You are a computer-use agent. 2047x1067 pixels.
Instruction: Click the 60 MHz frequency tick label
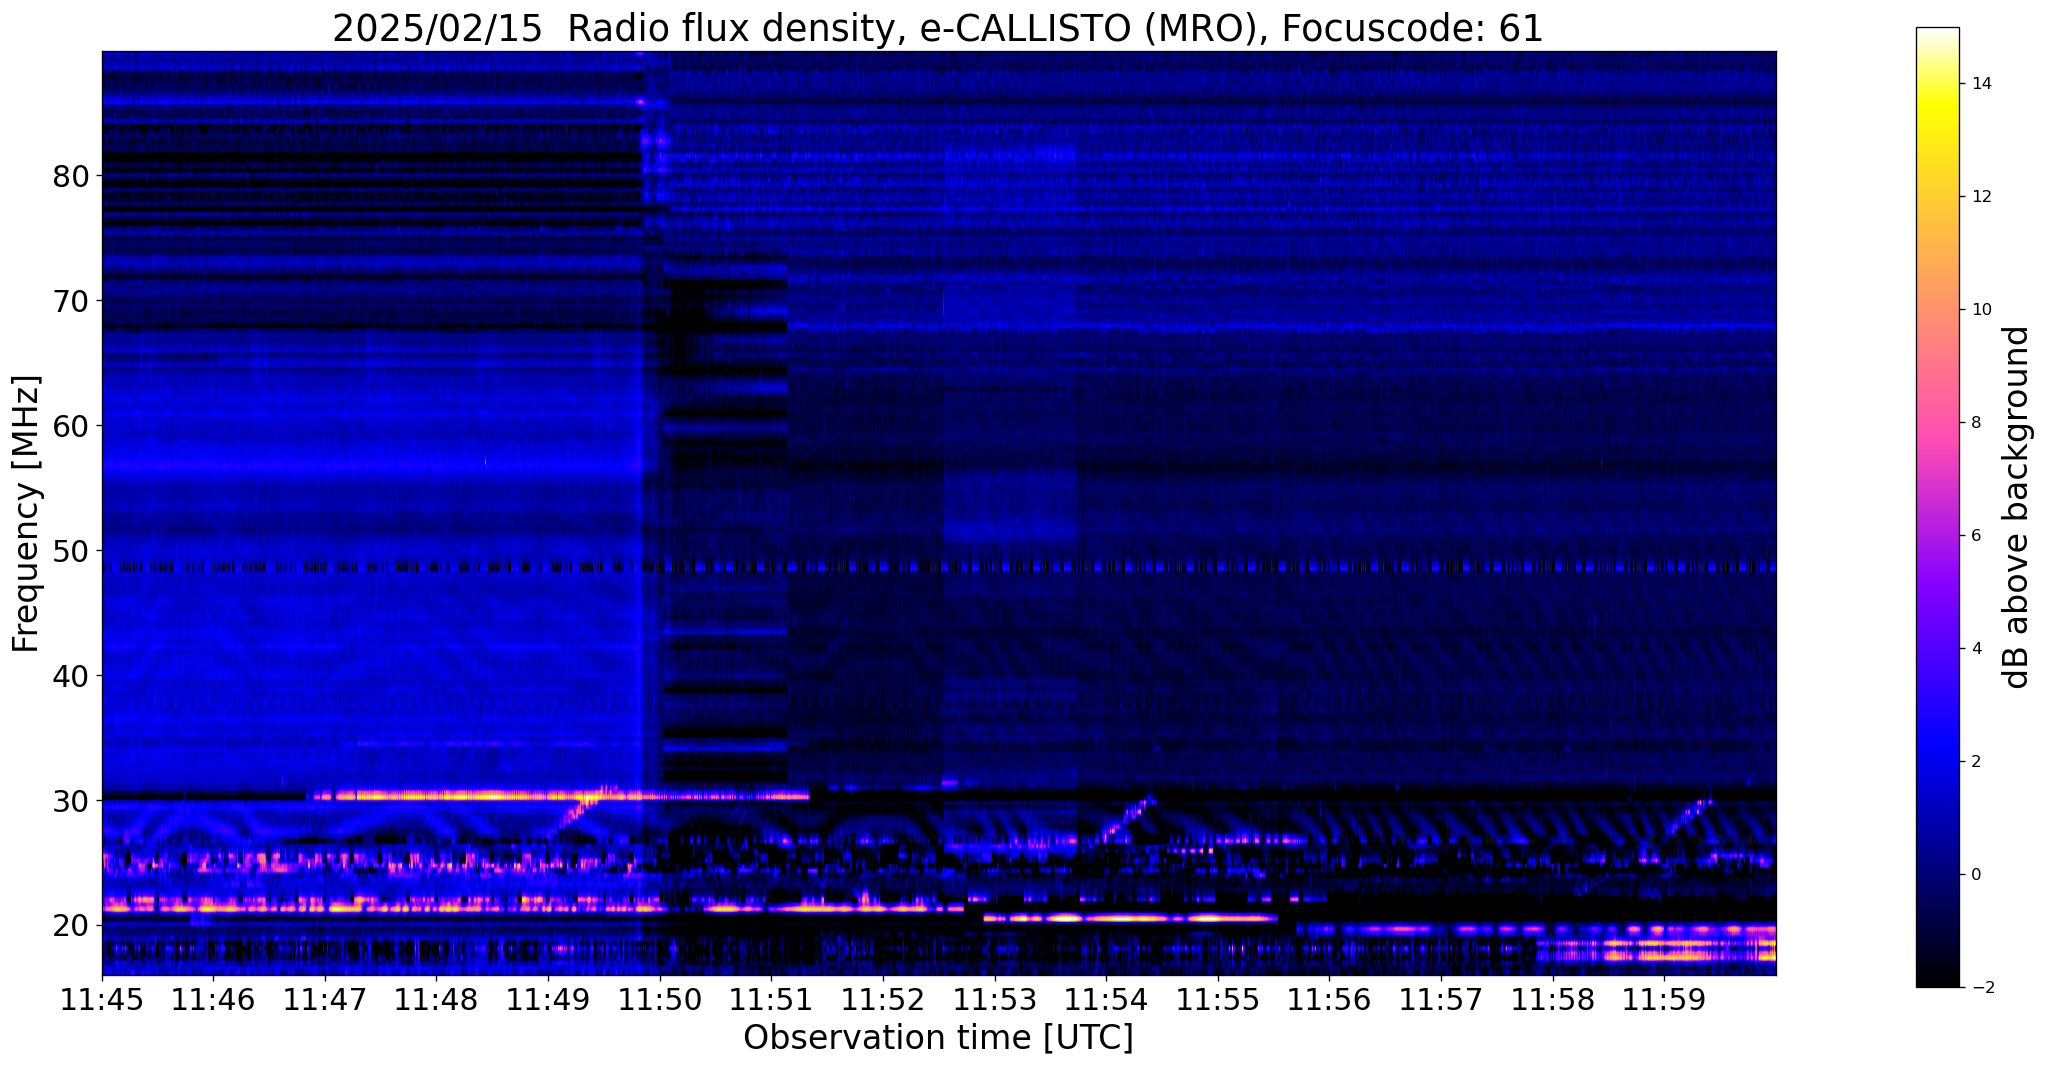coord(70,427)
